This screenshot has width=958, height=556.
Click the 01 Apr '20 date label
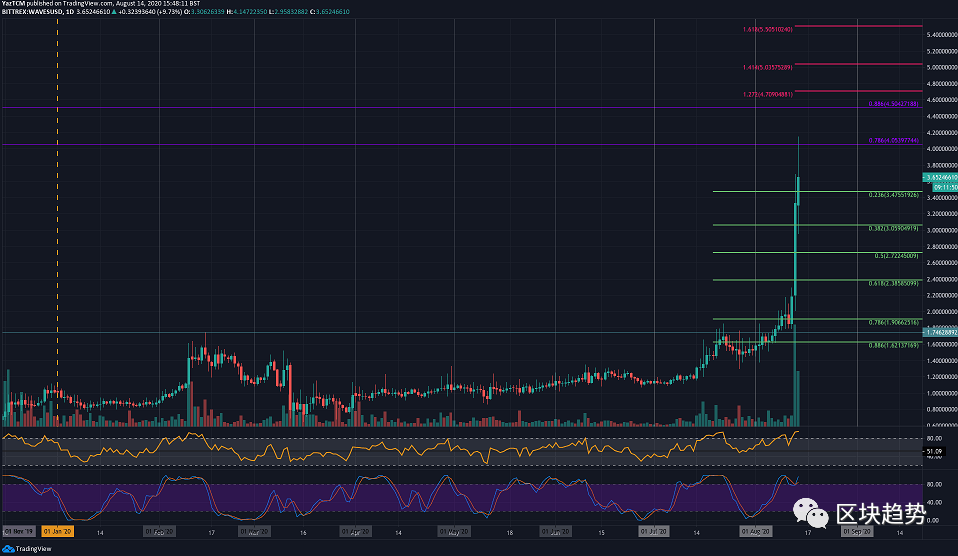[x=355, y=532]
